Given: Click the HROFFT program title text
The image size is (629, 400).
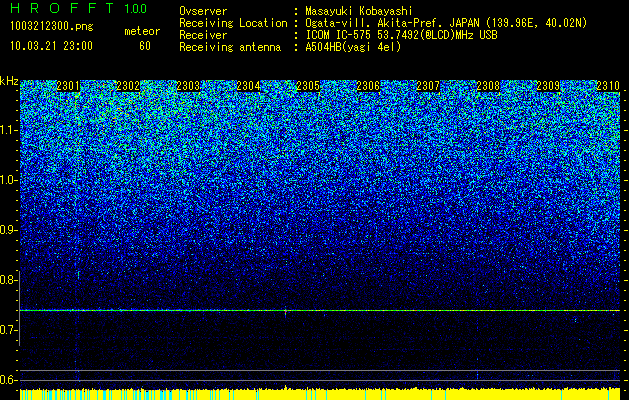Looking at the screenshot, I should point(62,8).
